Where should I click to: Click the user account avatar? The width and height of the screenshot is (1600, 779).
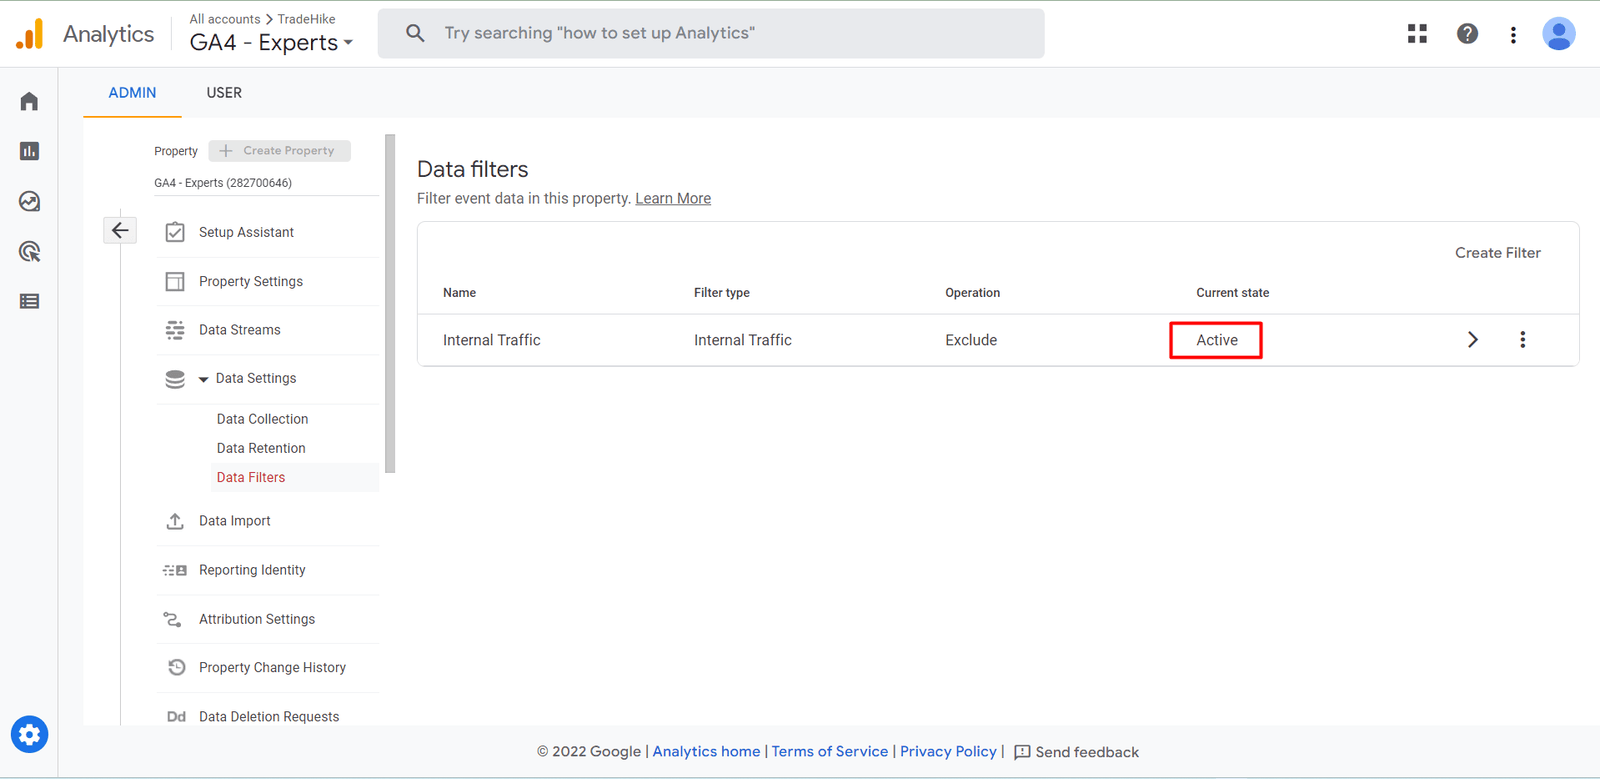click(x=1559, y=34)
